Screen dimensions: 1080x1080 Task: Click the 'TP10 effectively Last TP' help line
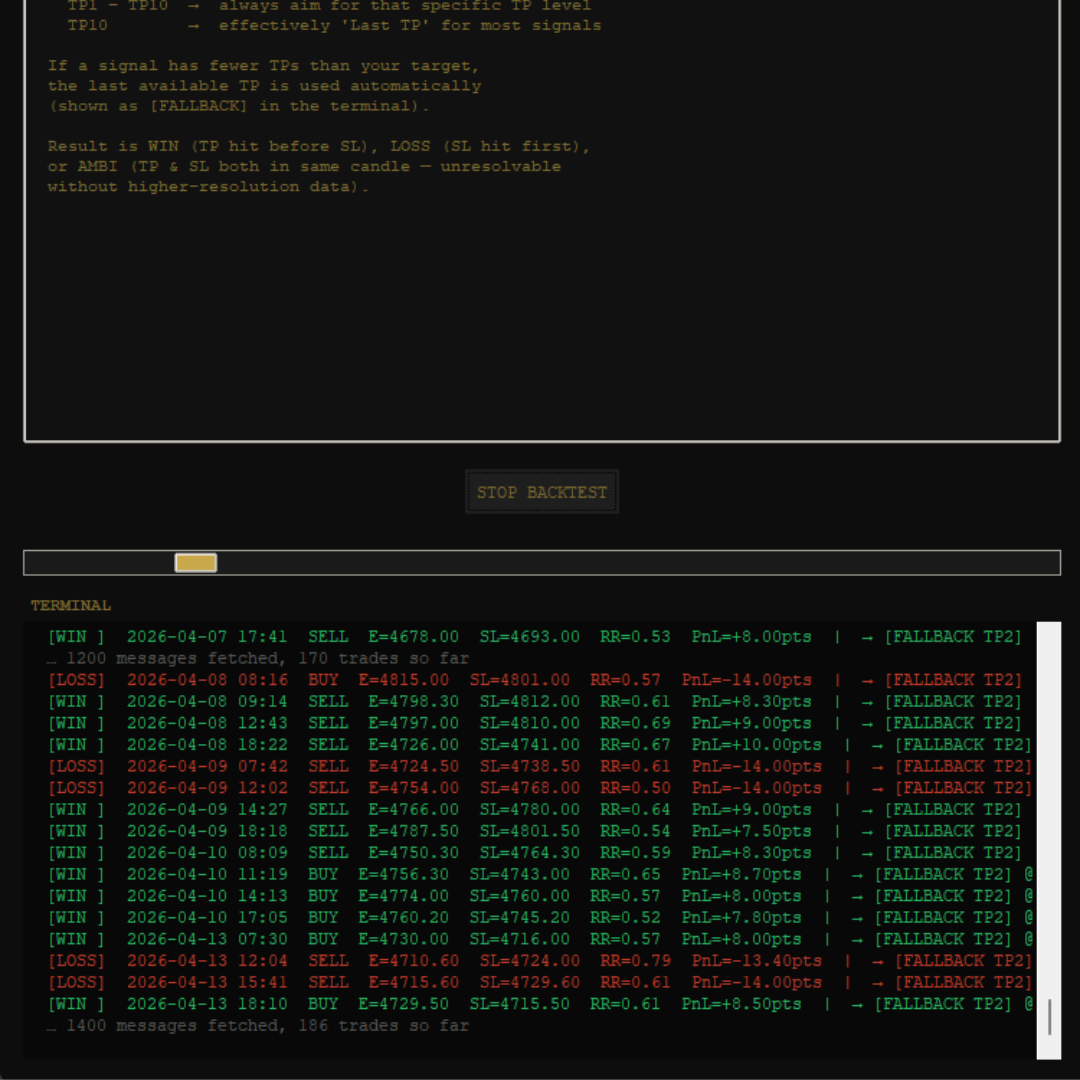pos(334,25)
